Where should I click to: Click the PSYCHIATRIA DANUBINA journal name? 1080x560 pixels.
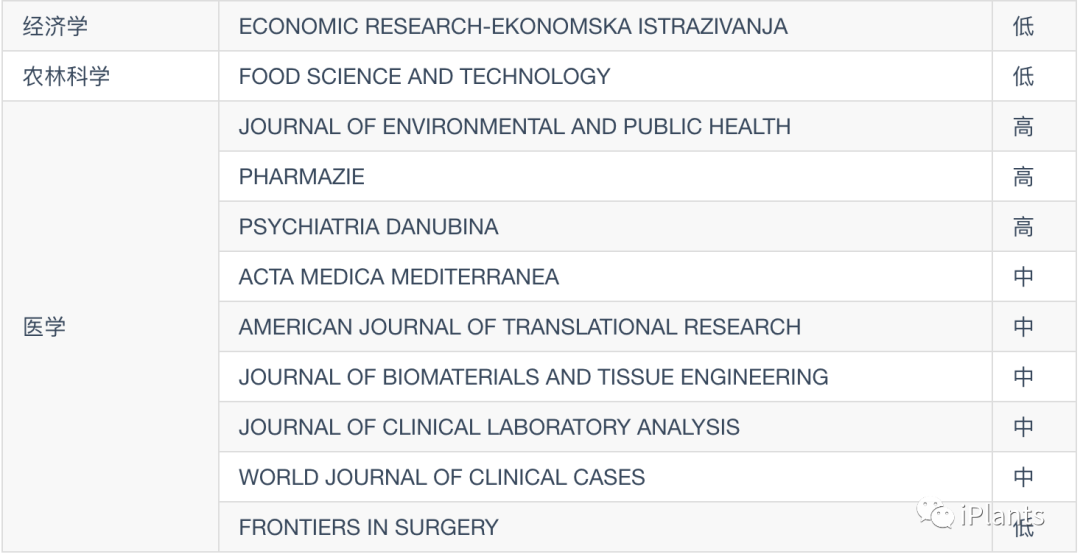tap(368, 227)
